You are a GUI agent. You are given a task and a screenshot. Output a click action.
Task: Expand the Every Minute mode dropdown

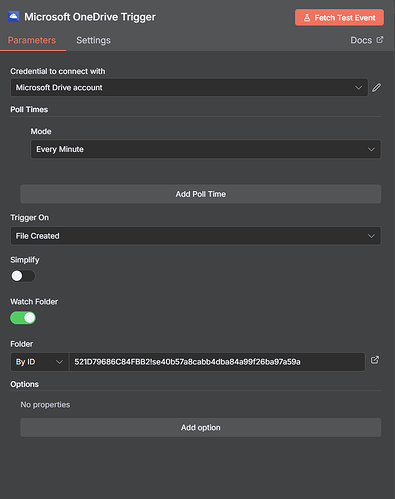coord(206,149)
